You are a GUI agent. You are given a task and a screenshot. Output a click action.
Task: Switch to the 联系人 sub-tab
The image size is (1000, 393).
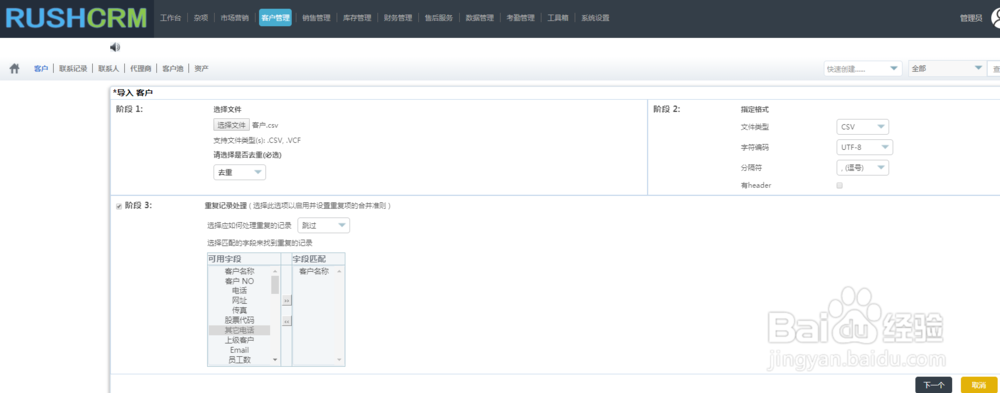pyautogui.click(x=108, y=69)
